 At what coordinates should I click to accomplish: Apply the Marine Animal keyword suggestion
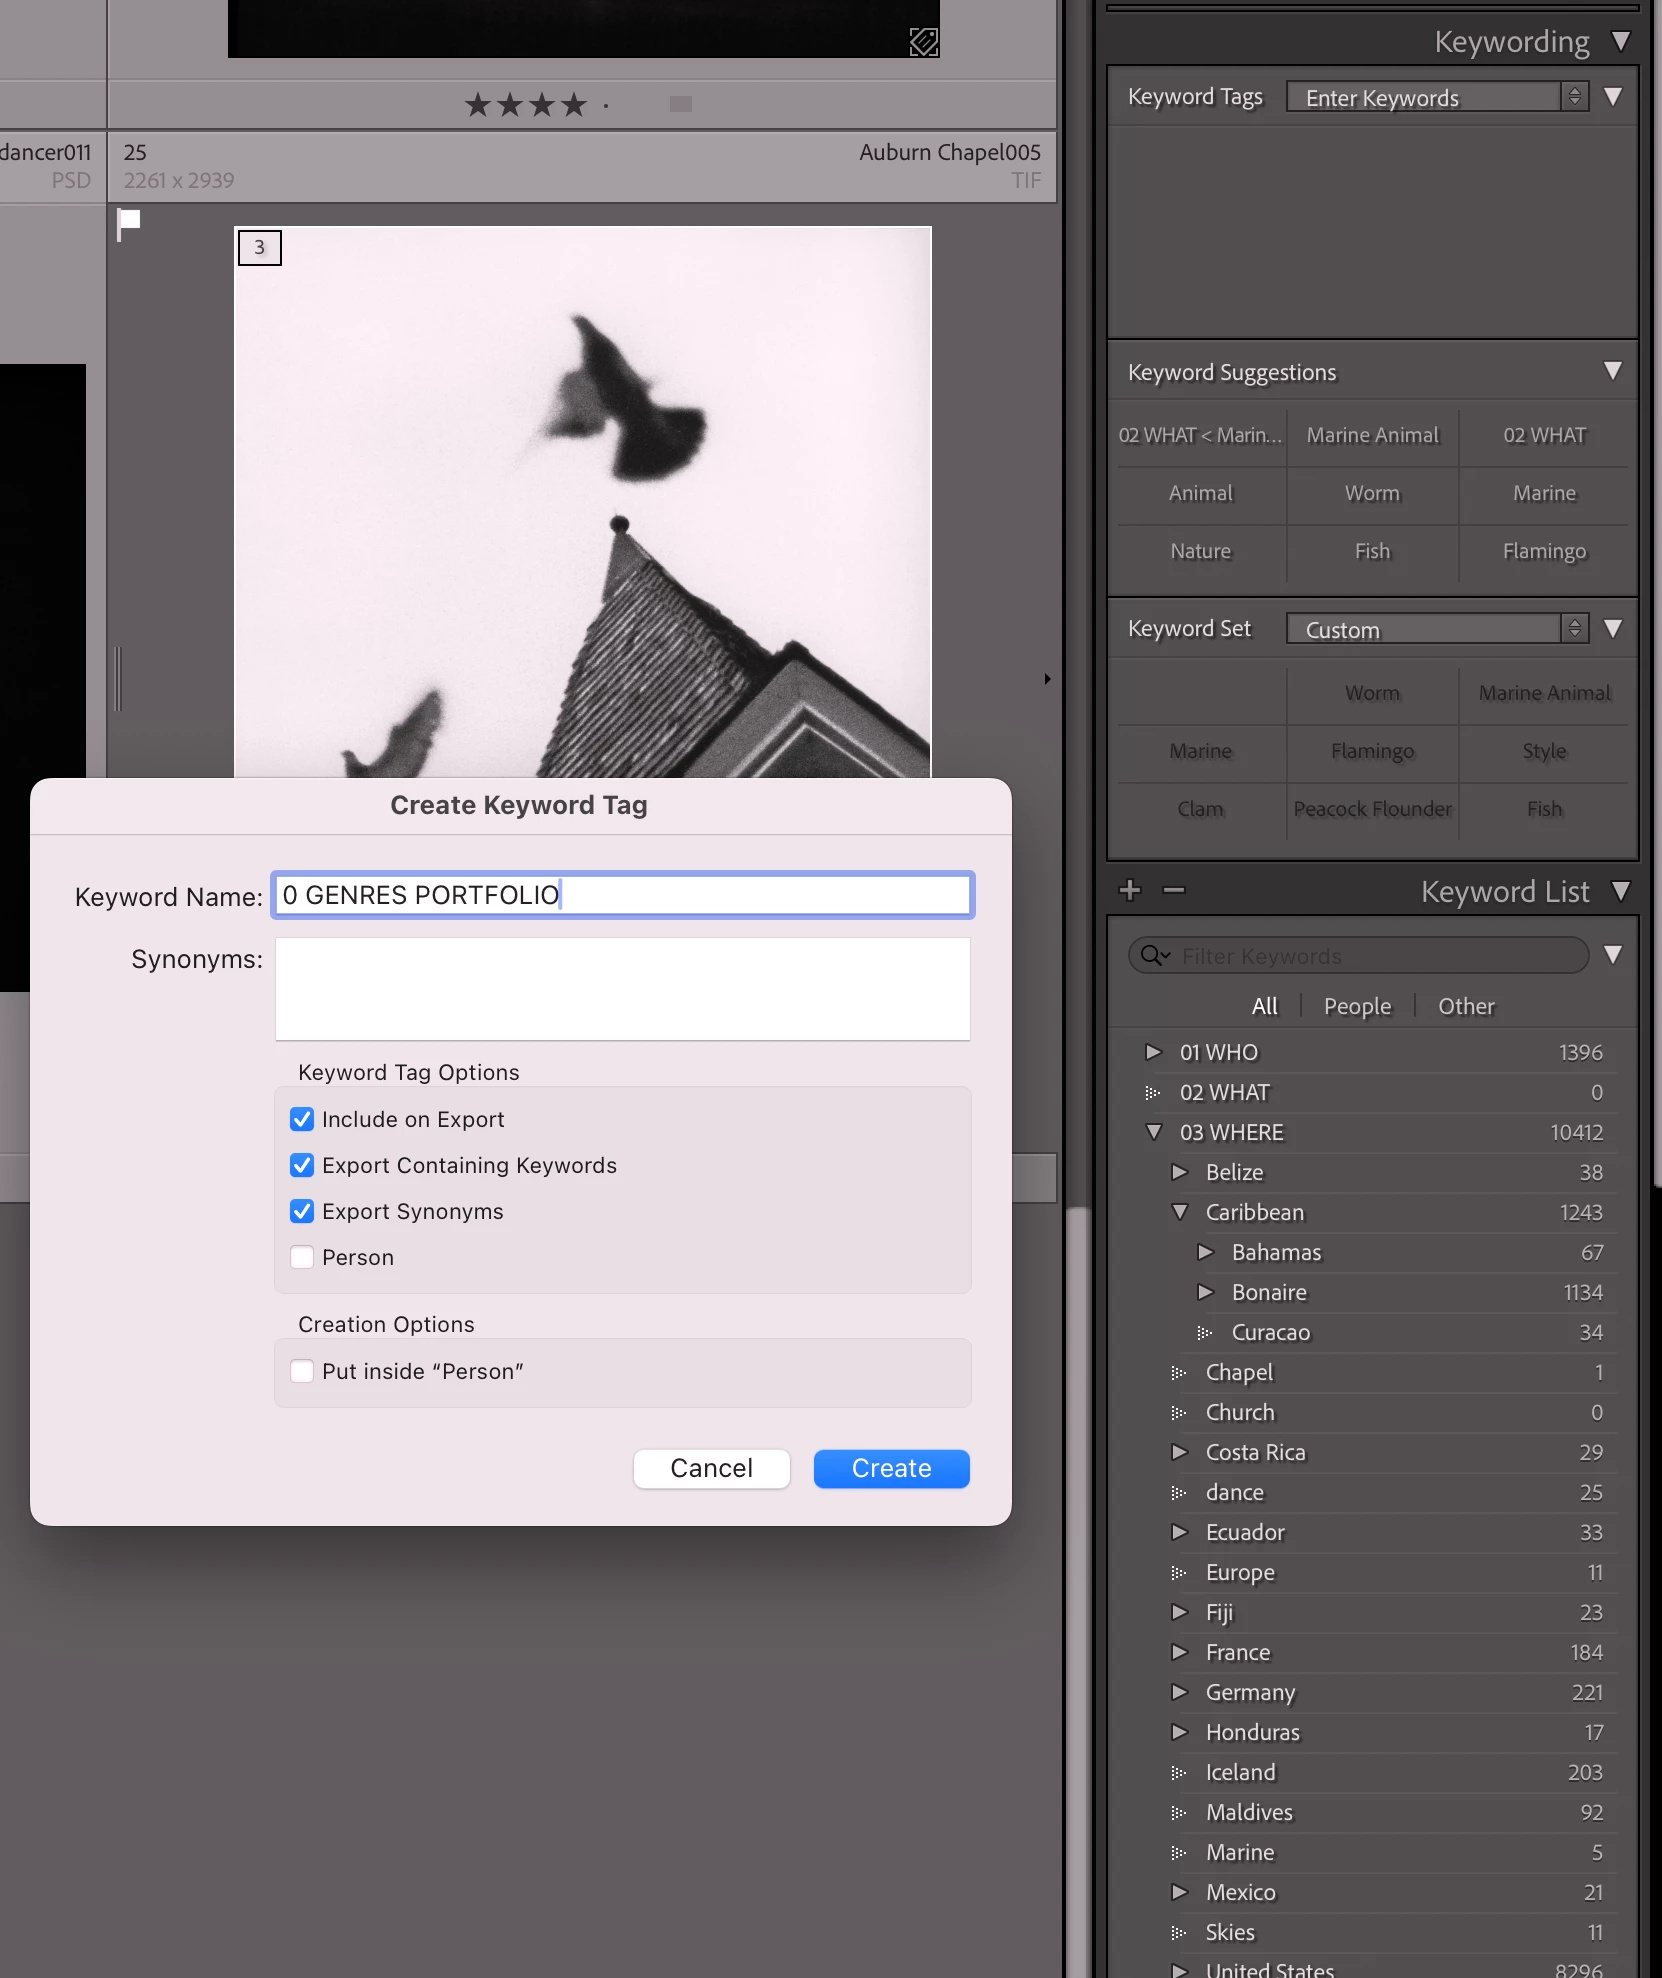[1372, 435]
